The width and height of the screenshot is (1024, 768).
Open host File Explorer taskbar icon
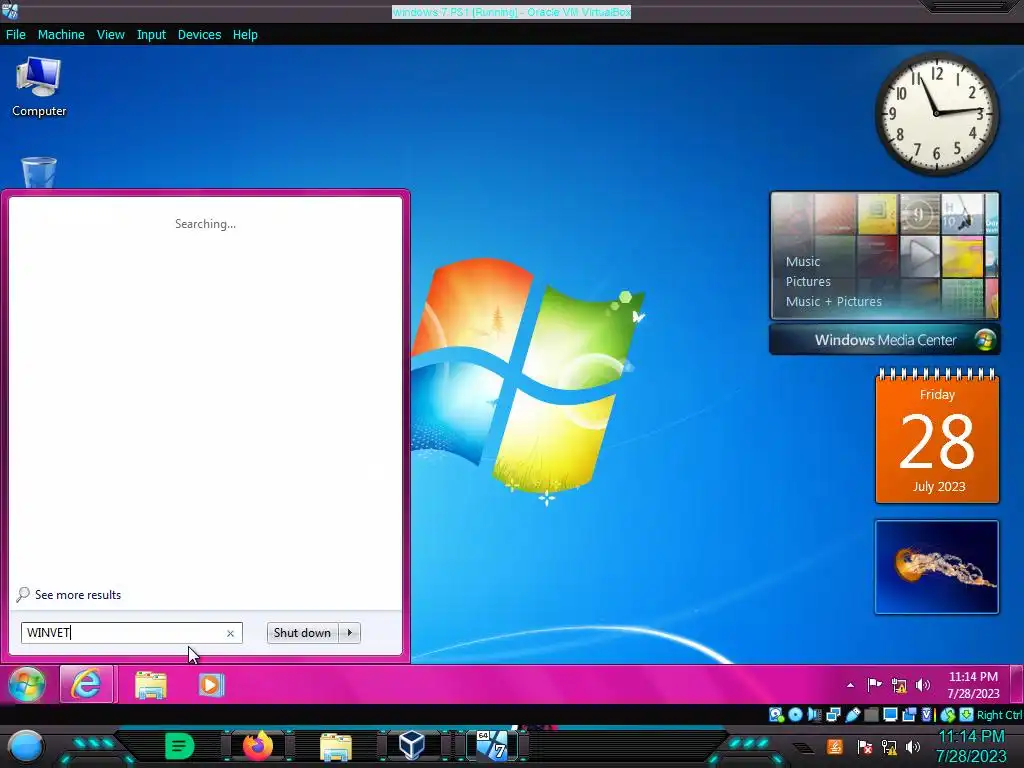[336, 746]
